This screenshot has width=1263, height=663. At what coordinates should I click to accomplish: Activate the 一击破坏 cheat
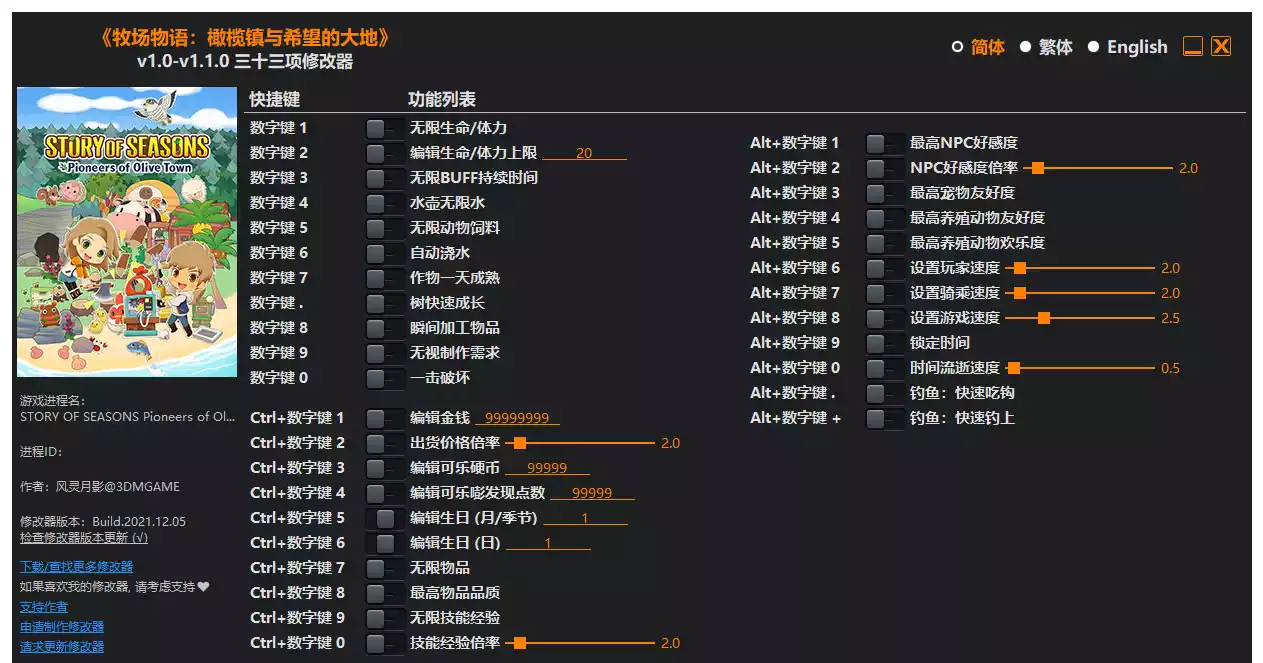coord(384,378)
